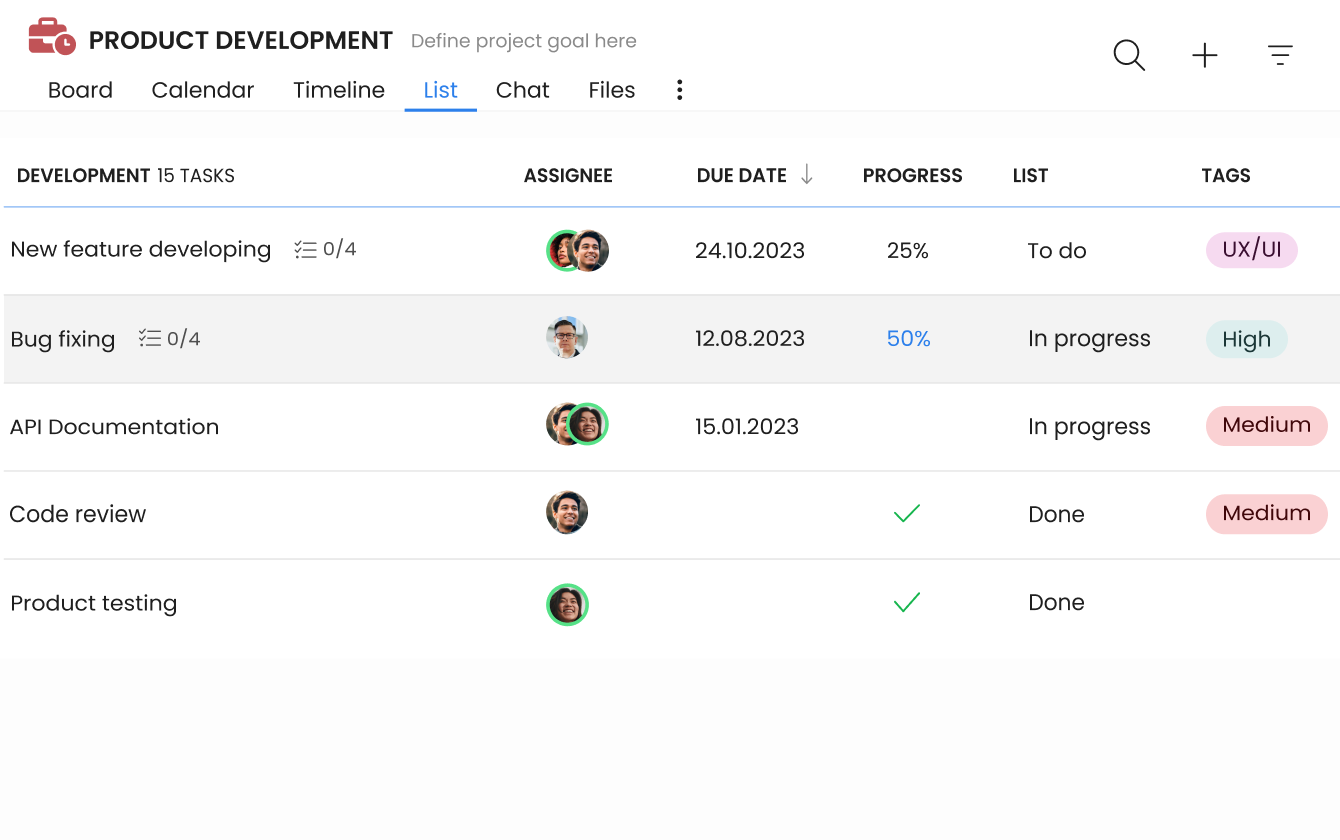The image size is (1340, 840).
Task: Click the Product Development briefcase icon
Action: [x=51, y=37]
